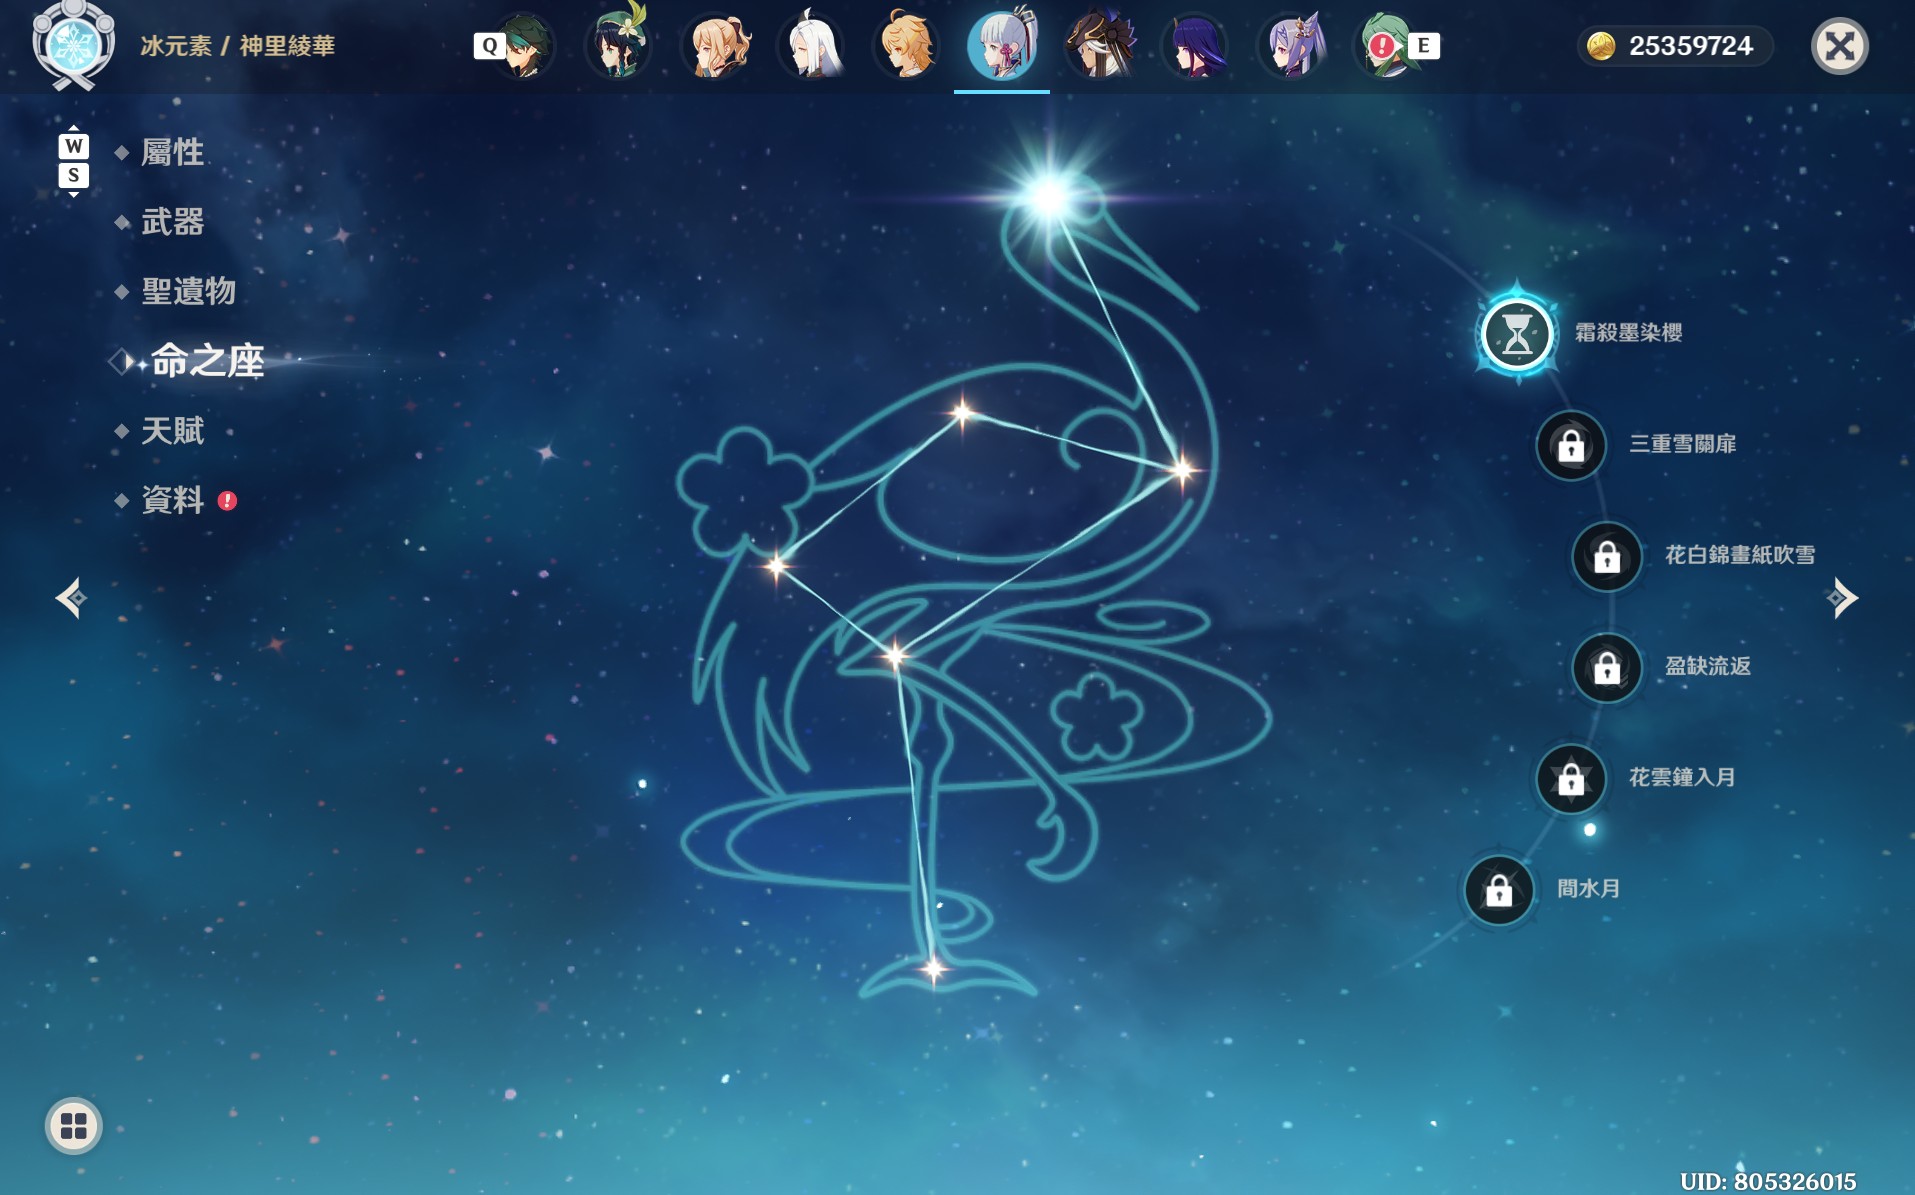Click the lock icon for 三重雪關扉
Viewport: 1915px width, 1195px height.
[1571, 445]
